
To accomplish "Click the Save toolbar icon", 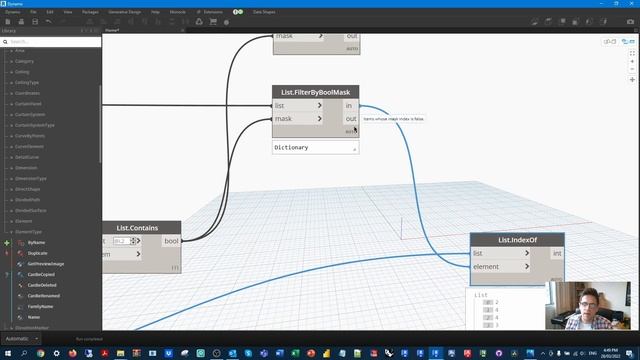I will point(35,22).
